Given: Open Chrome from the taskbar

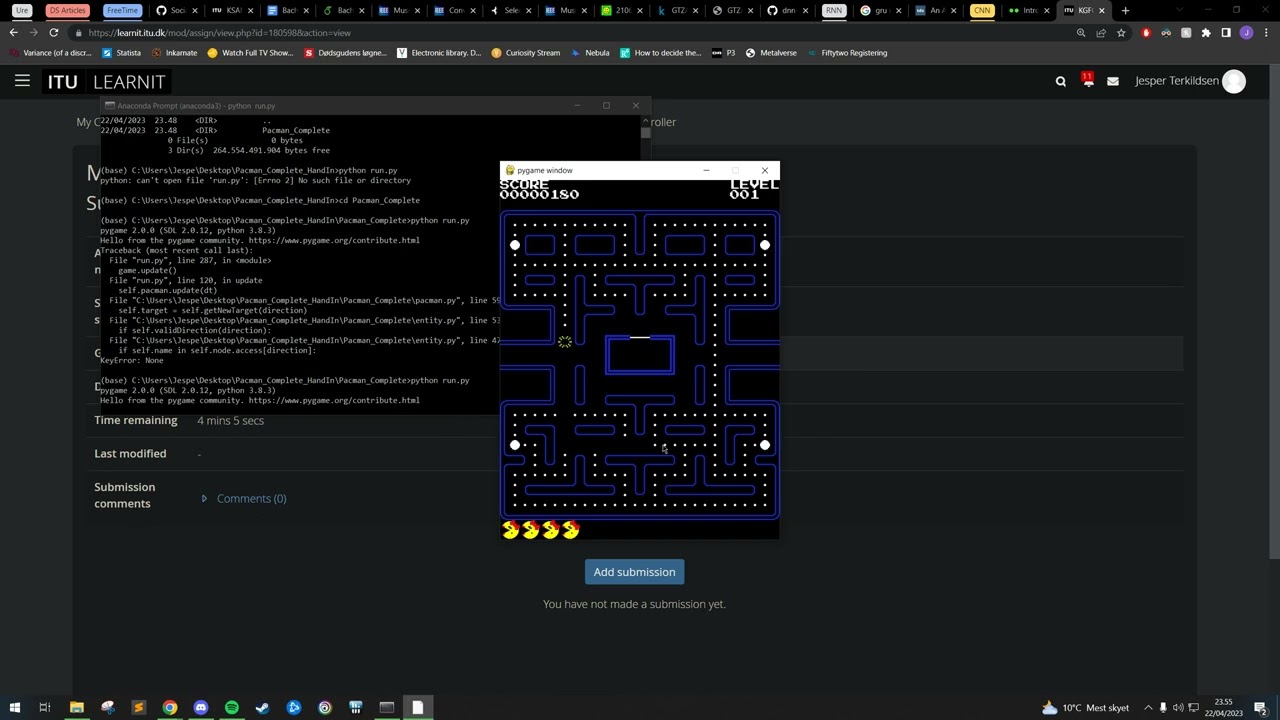Looking at the screenshot, I should click(x=170, y=708).
